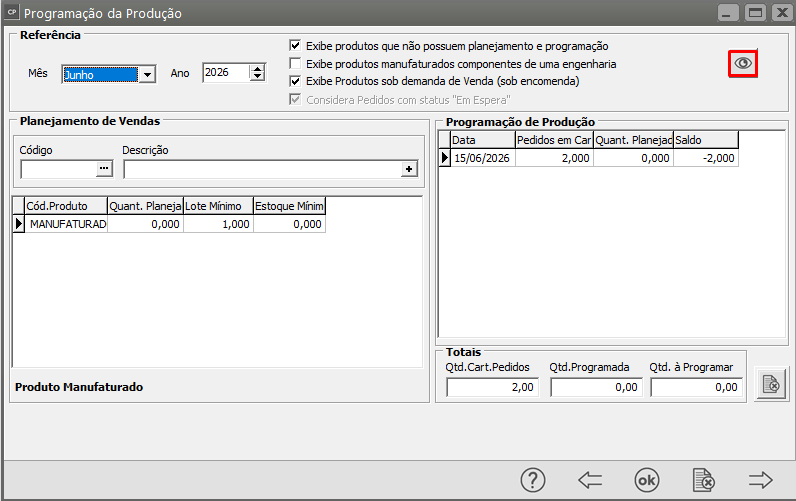The height and width of the screenshot is (501, 796).
Task: Advance with the right arrow icon
Action: click(x=760, y=480)
